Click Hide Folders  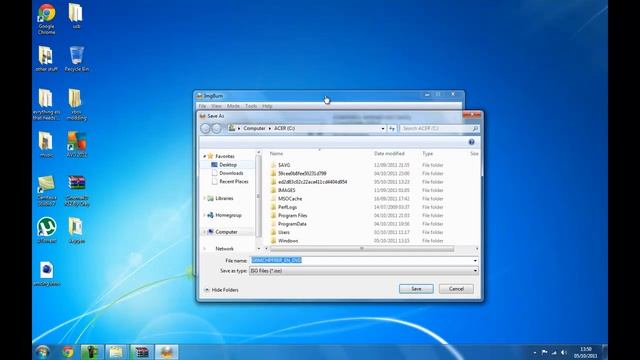point(221,290)
